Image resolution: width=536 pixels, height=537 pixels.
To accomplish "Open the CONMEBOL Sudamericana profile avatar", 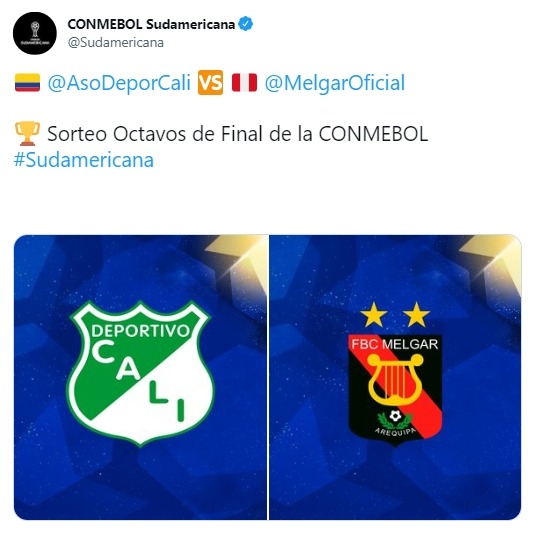I will pyautogui.click(x=35, y=33).
